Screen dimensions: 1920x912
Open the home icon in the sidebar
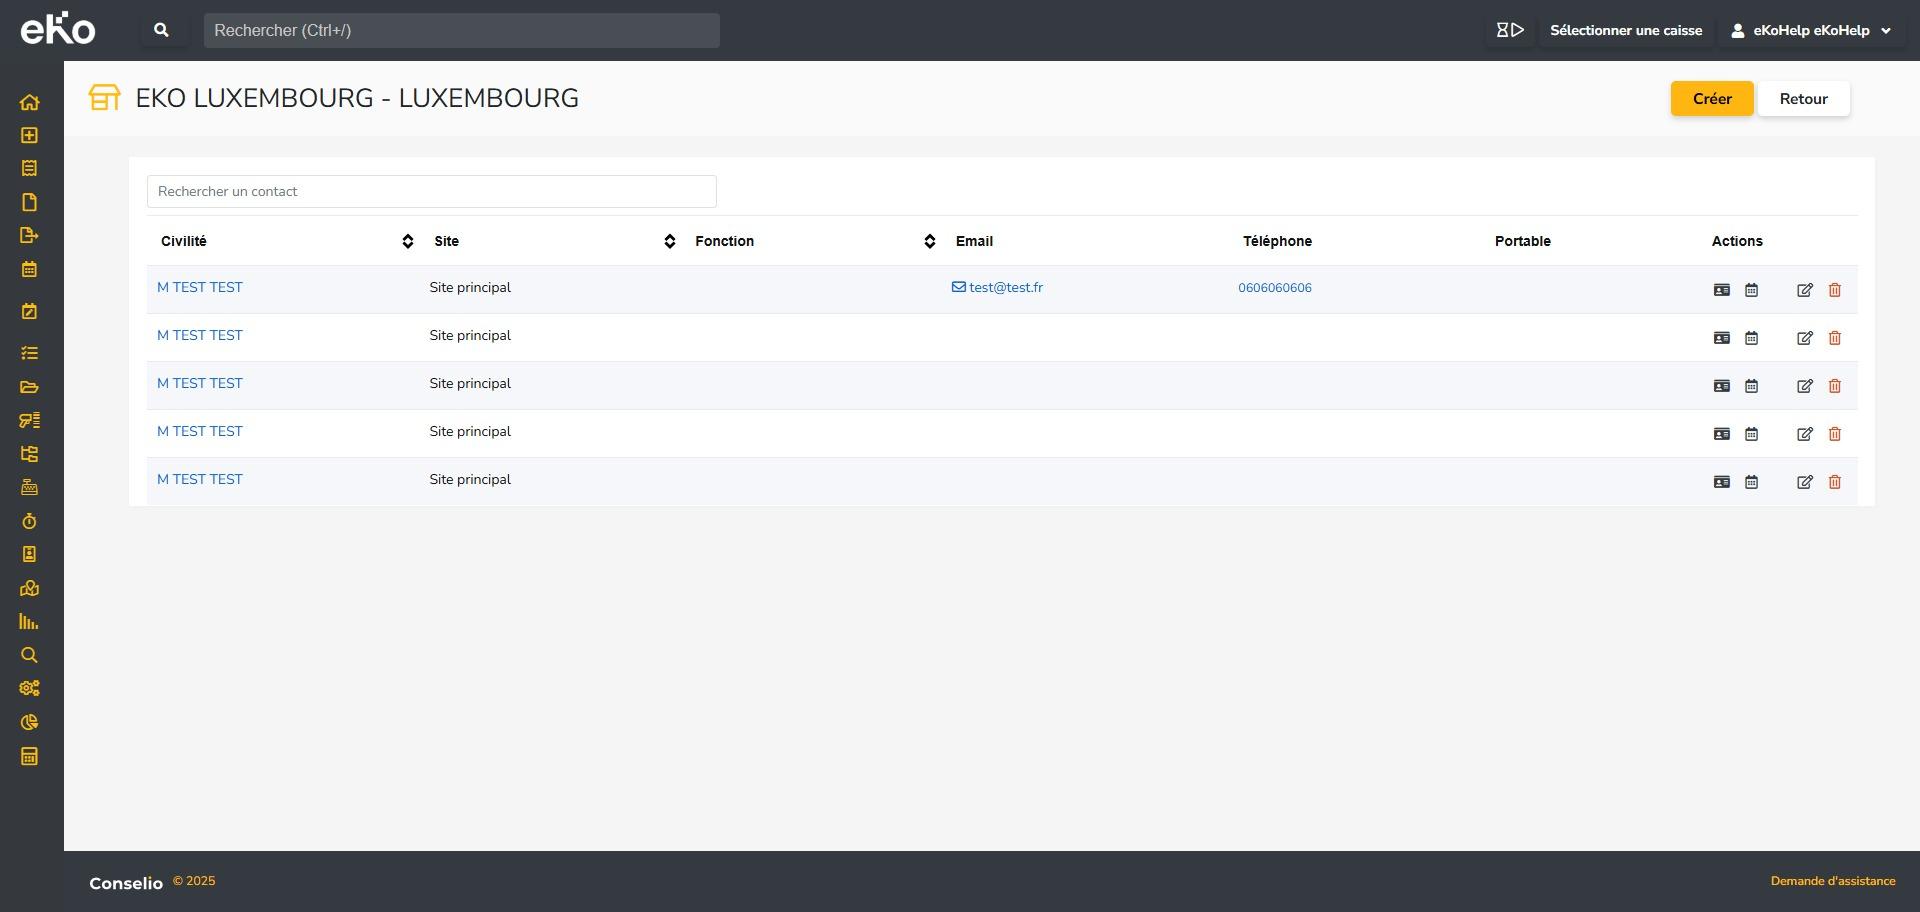[x=29, y=102]
